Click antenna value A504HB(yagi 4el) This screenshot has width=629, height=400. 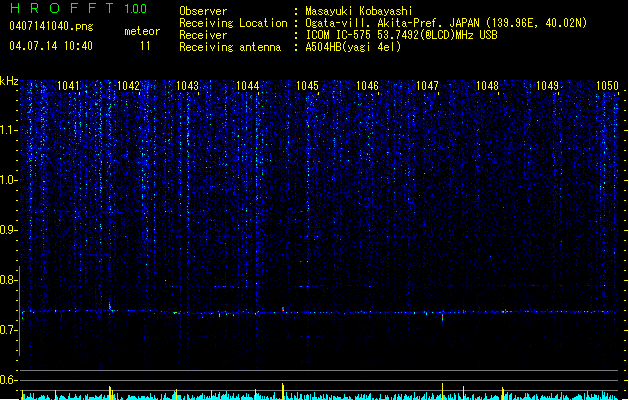click(x=353, y=47)
